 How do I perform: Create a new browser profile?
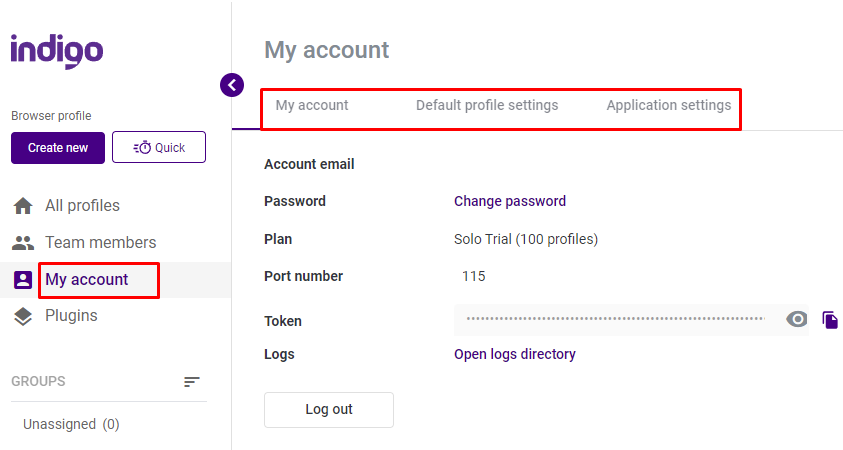58,148
